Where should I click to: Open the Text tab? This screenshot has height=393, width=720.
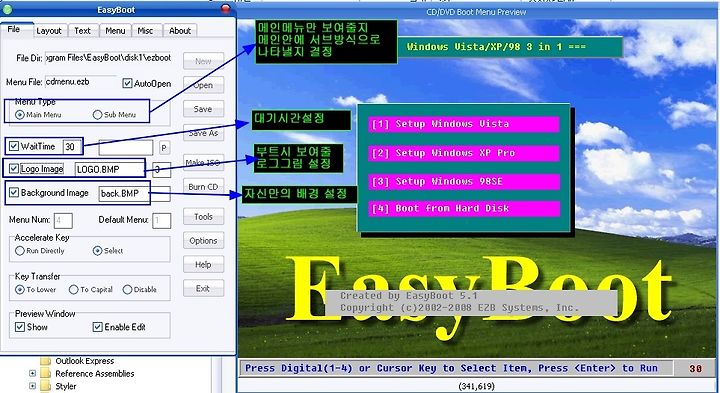click(x=83, y=30)
